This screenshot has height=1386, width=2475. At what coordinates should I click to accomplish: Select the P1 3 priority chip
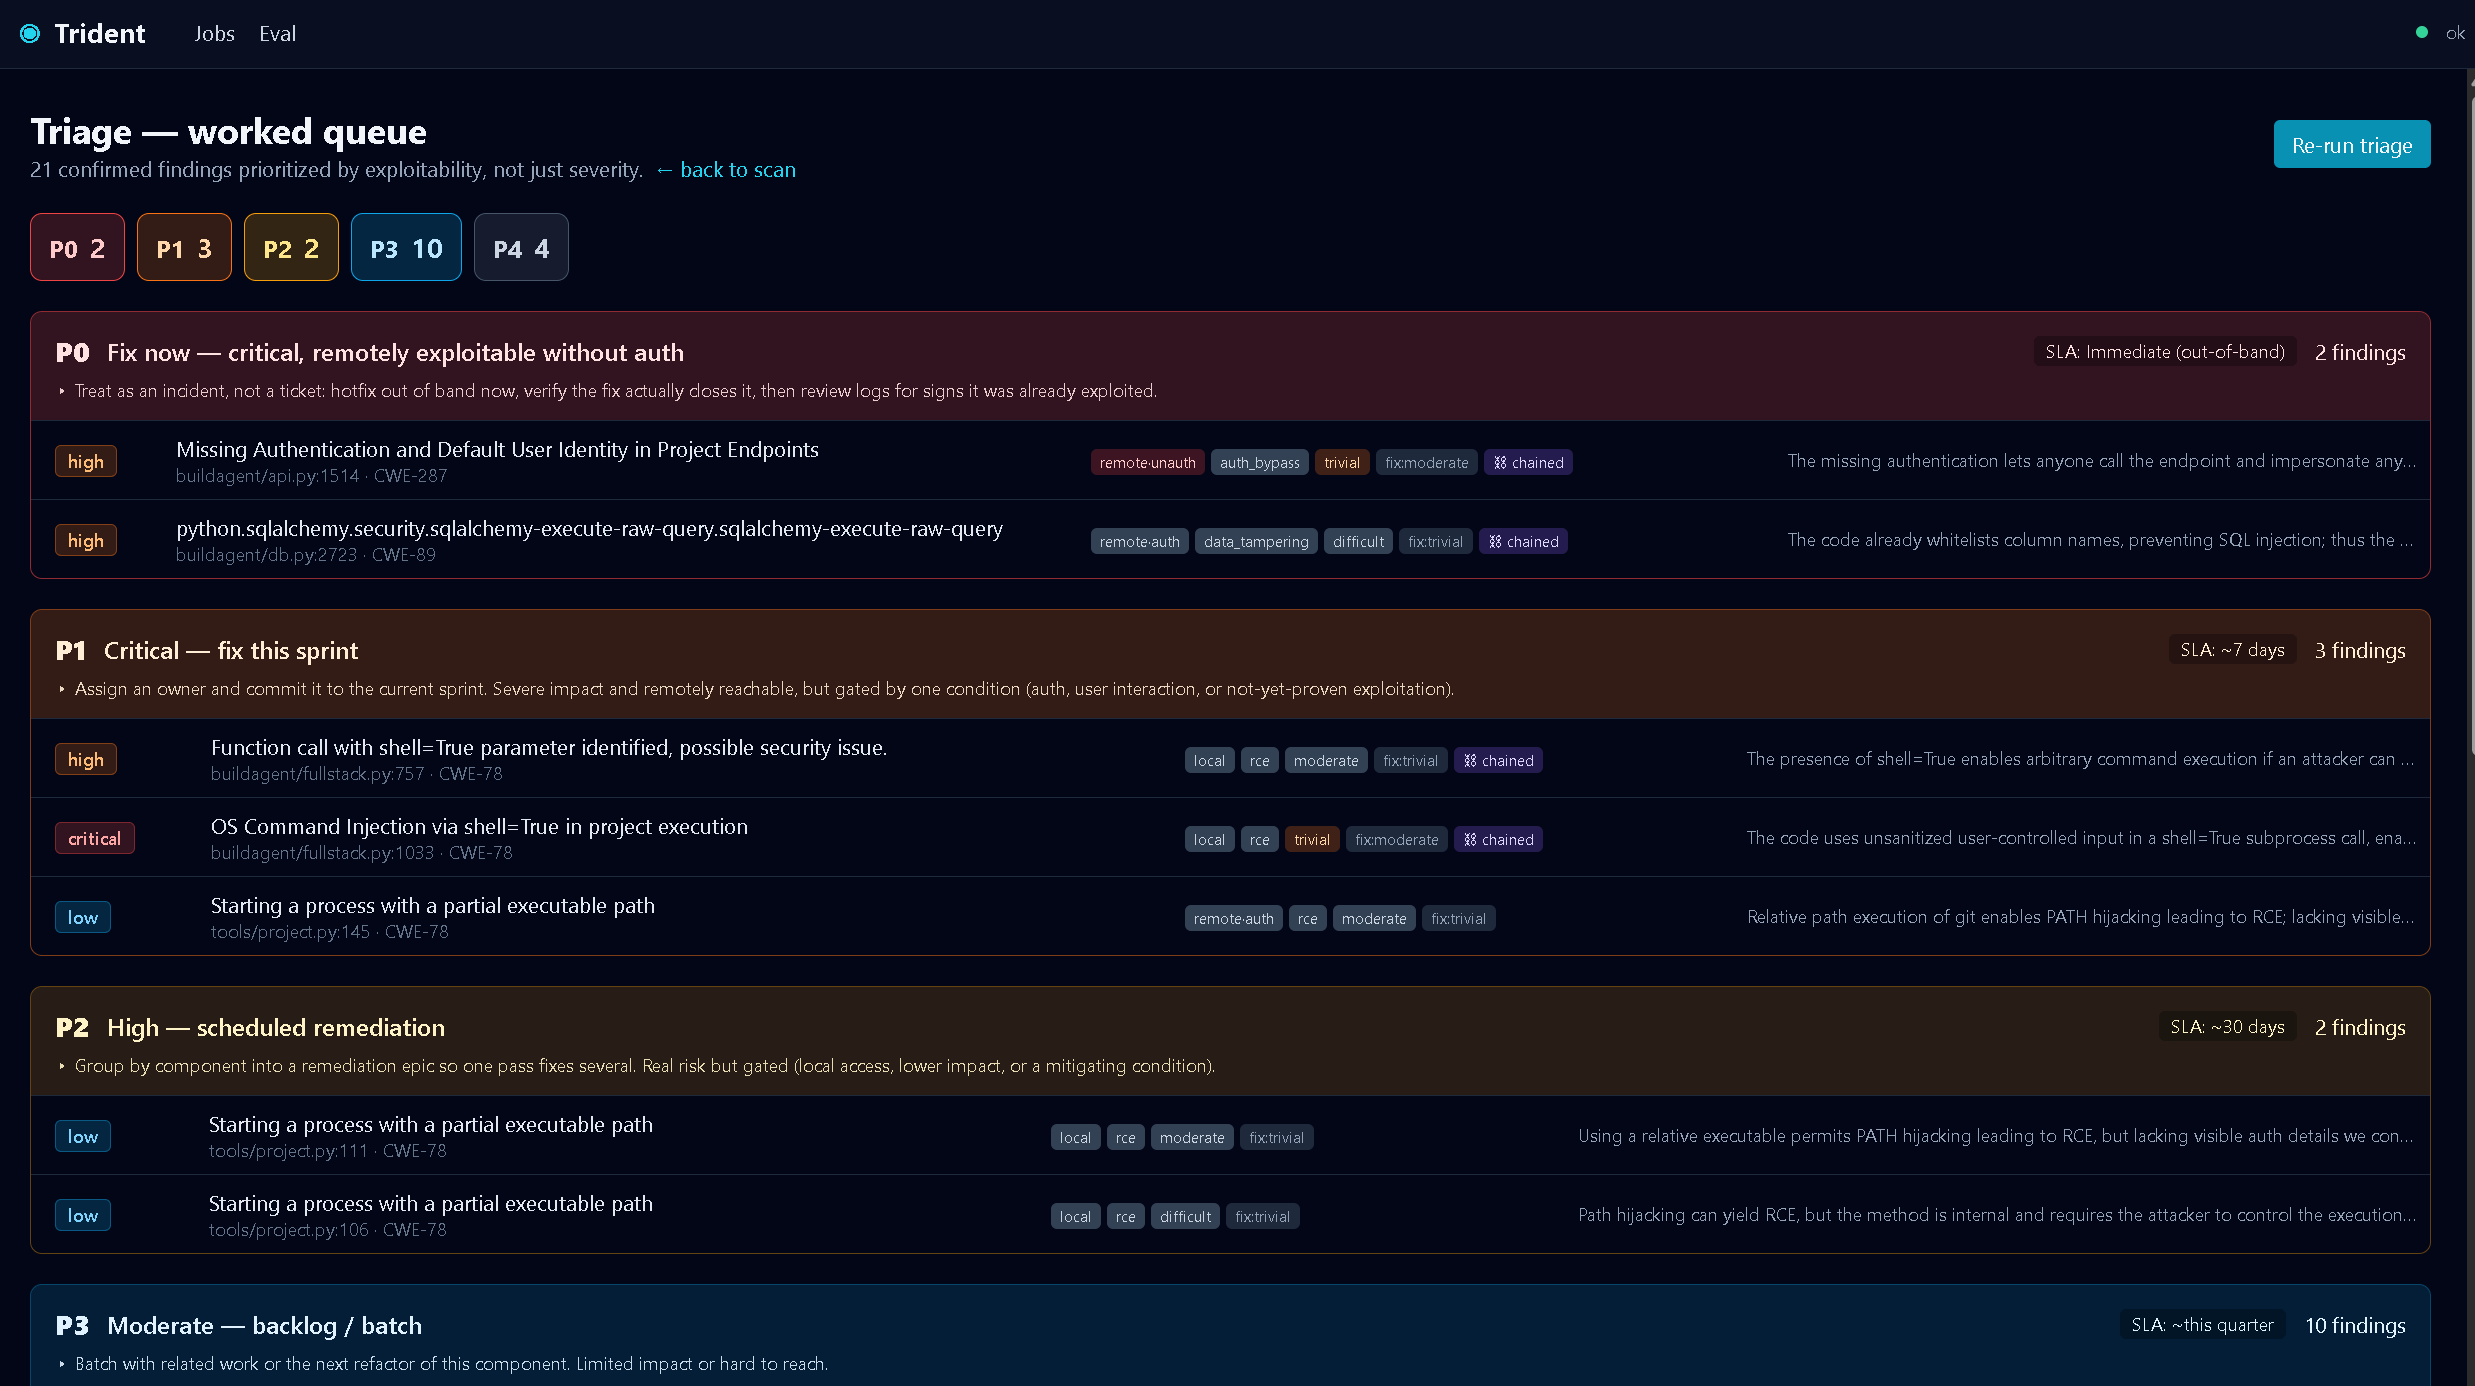point(184,248)
